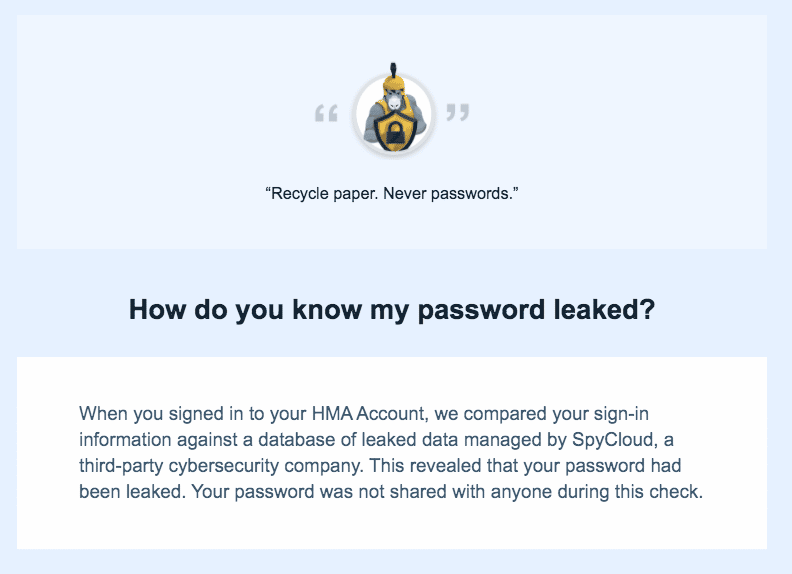Click the words "How do you" in heading
The width and height of the screenshot is (792, 574).
(206, 309)
